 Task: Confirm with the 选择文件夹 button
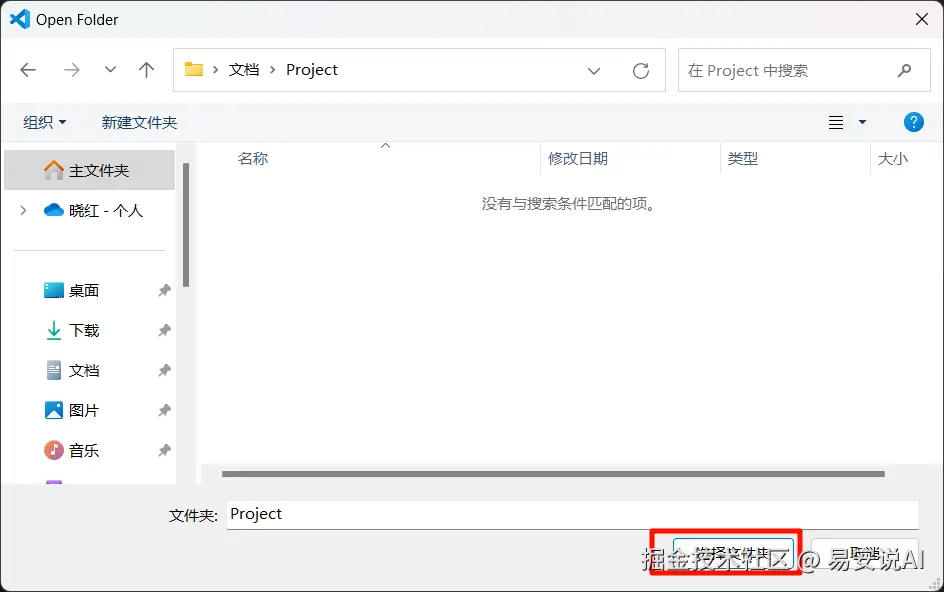click(x=733, y=552)
